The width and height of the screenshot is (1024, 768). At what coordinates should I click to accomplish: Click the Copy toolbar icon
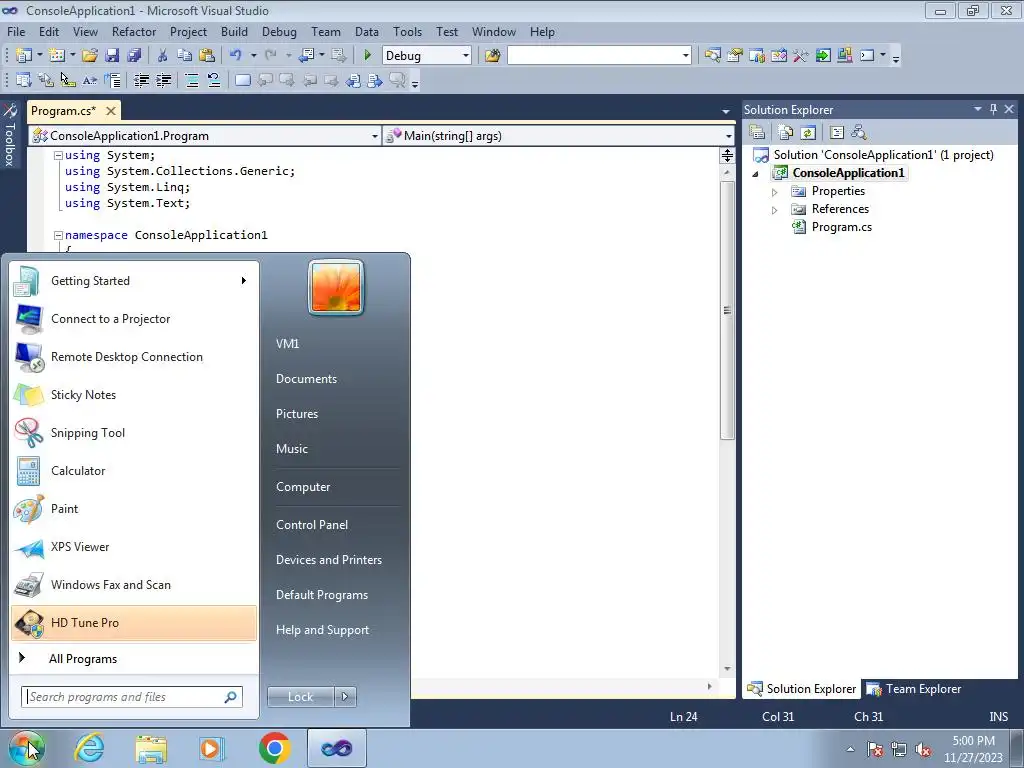click(185, 56)
